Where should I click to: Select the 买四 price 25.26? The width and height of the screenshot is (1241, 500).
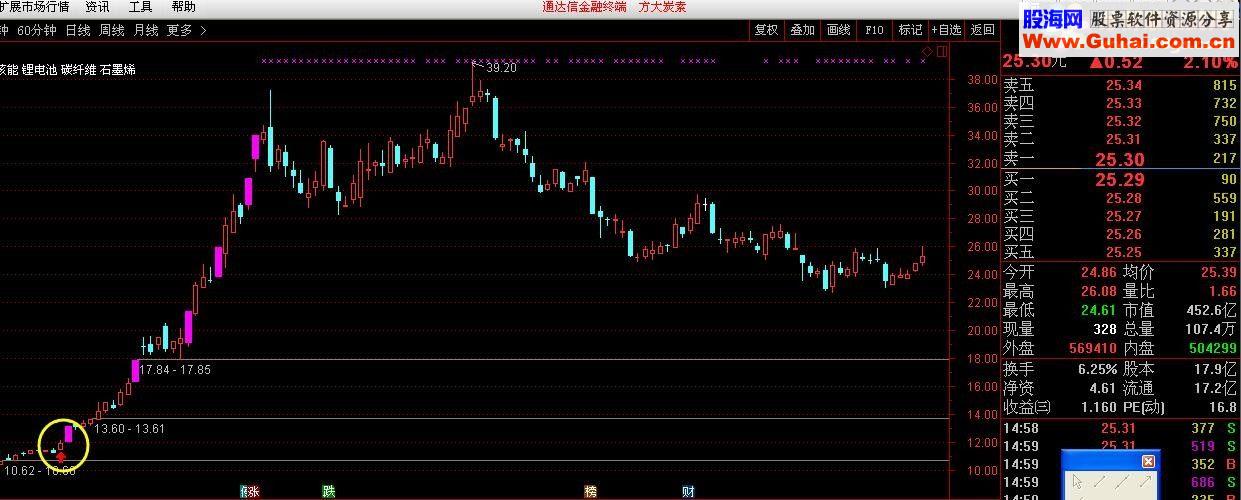(x=1123, y=235)
